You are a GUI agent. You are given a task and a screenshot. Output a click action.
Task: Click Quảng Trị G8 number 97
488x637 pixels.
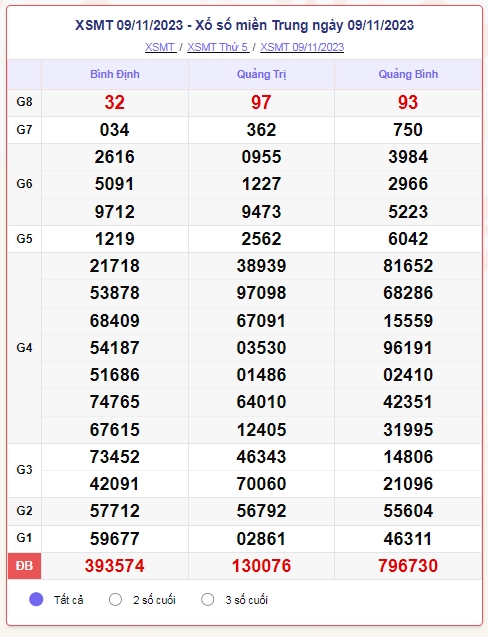[261, 102]
